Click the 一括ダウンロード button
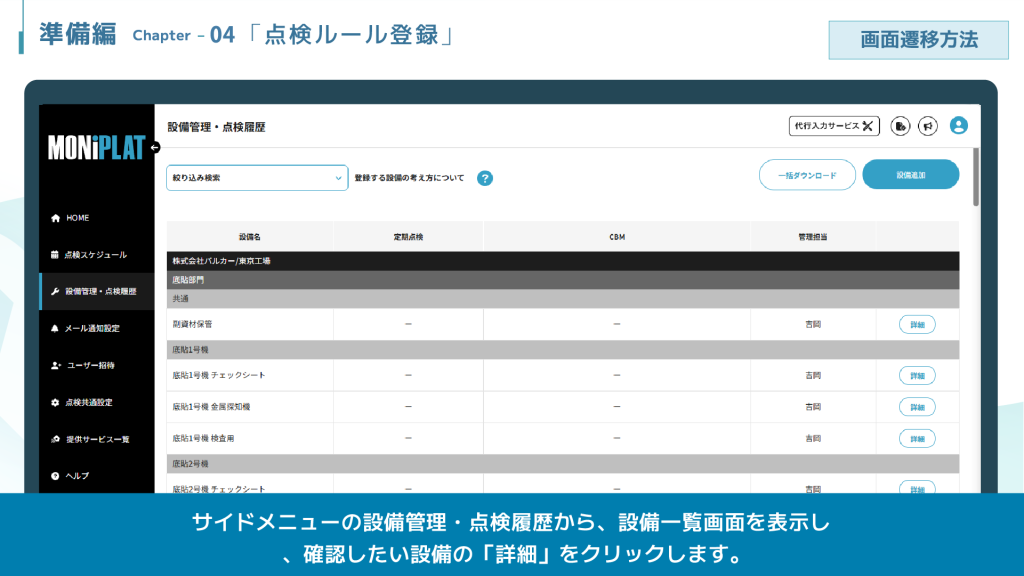Image resolution: width=1024 pixels, height=576 pixels. pyautogui.click(x=807, y=175)
